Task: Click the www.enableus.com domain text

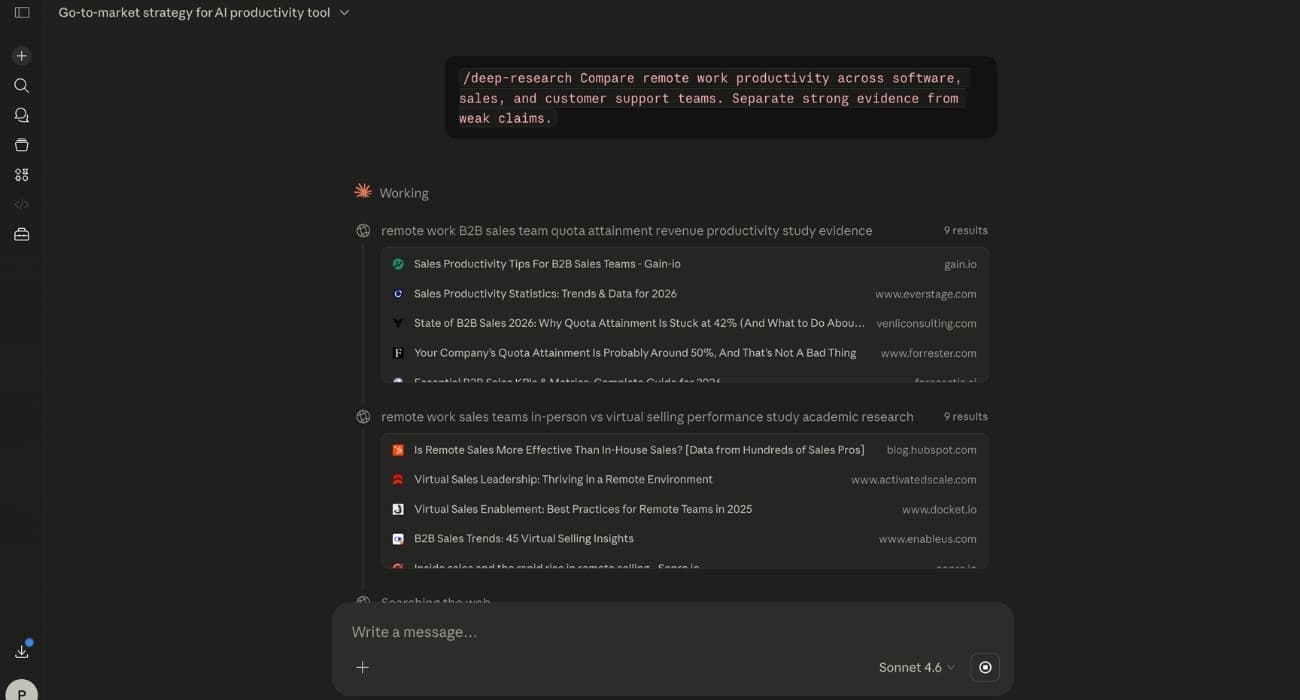Action: [x=928, y=539]
